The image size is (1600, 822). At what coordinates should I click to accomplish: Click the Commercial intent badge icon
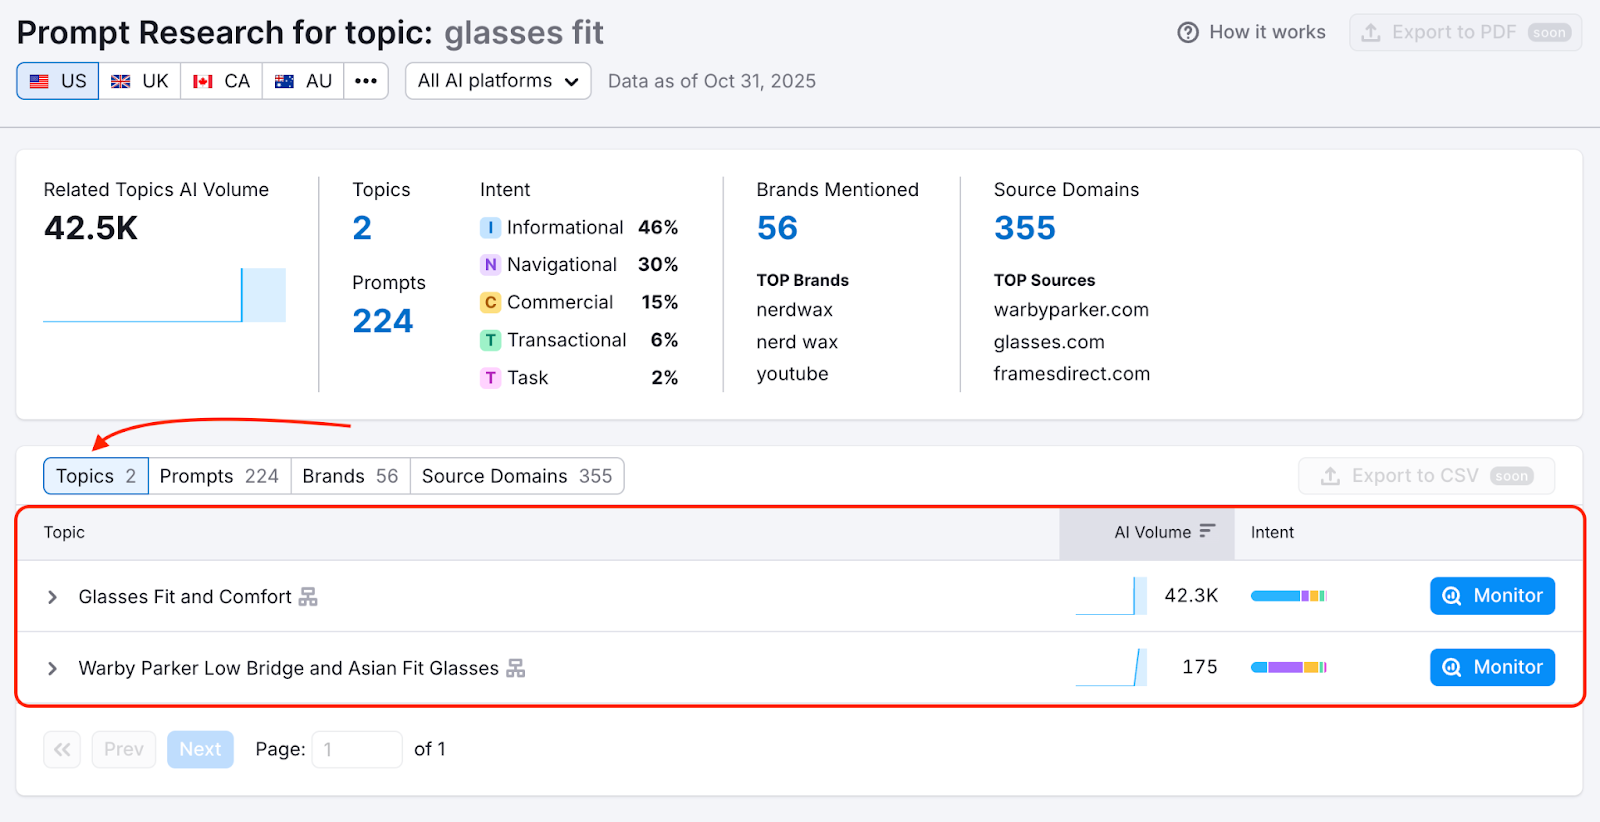coord(490,302)
